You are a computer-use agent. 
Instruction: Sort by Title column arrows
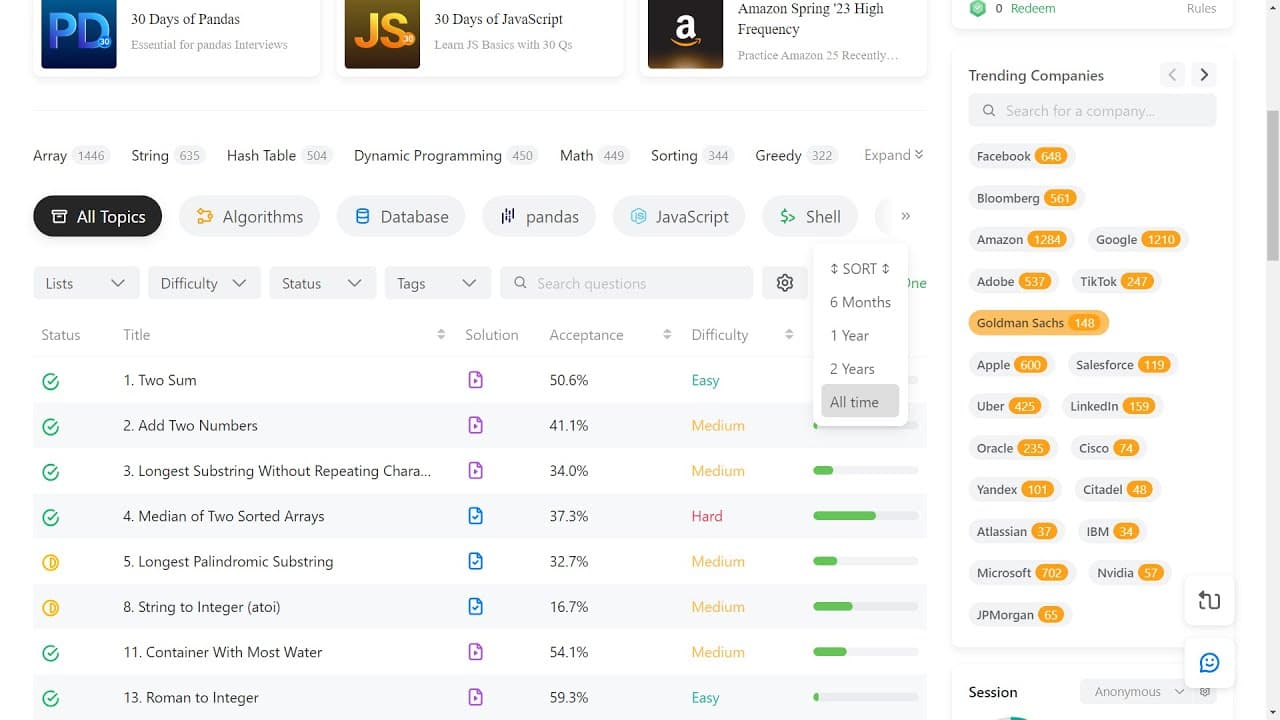click(441, 335)
